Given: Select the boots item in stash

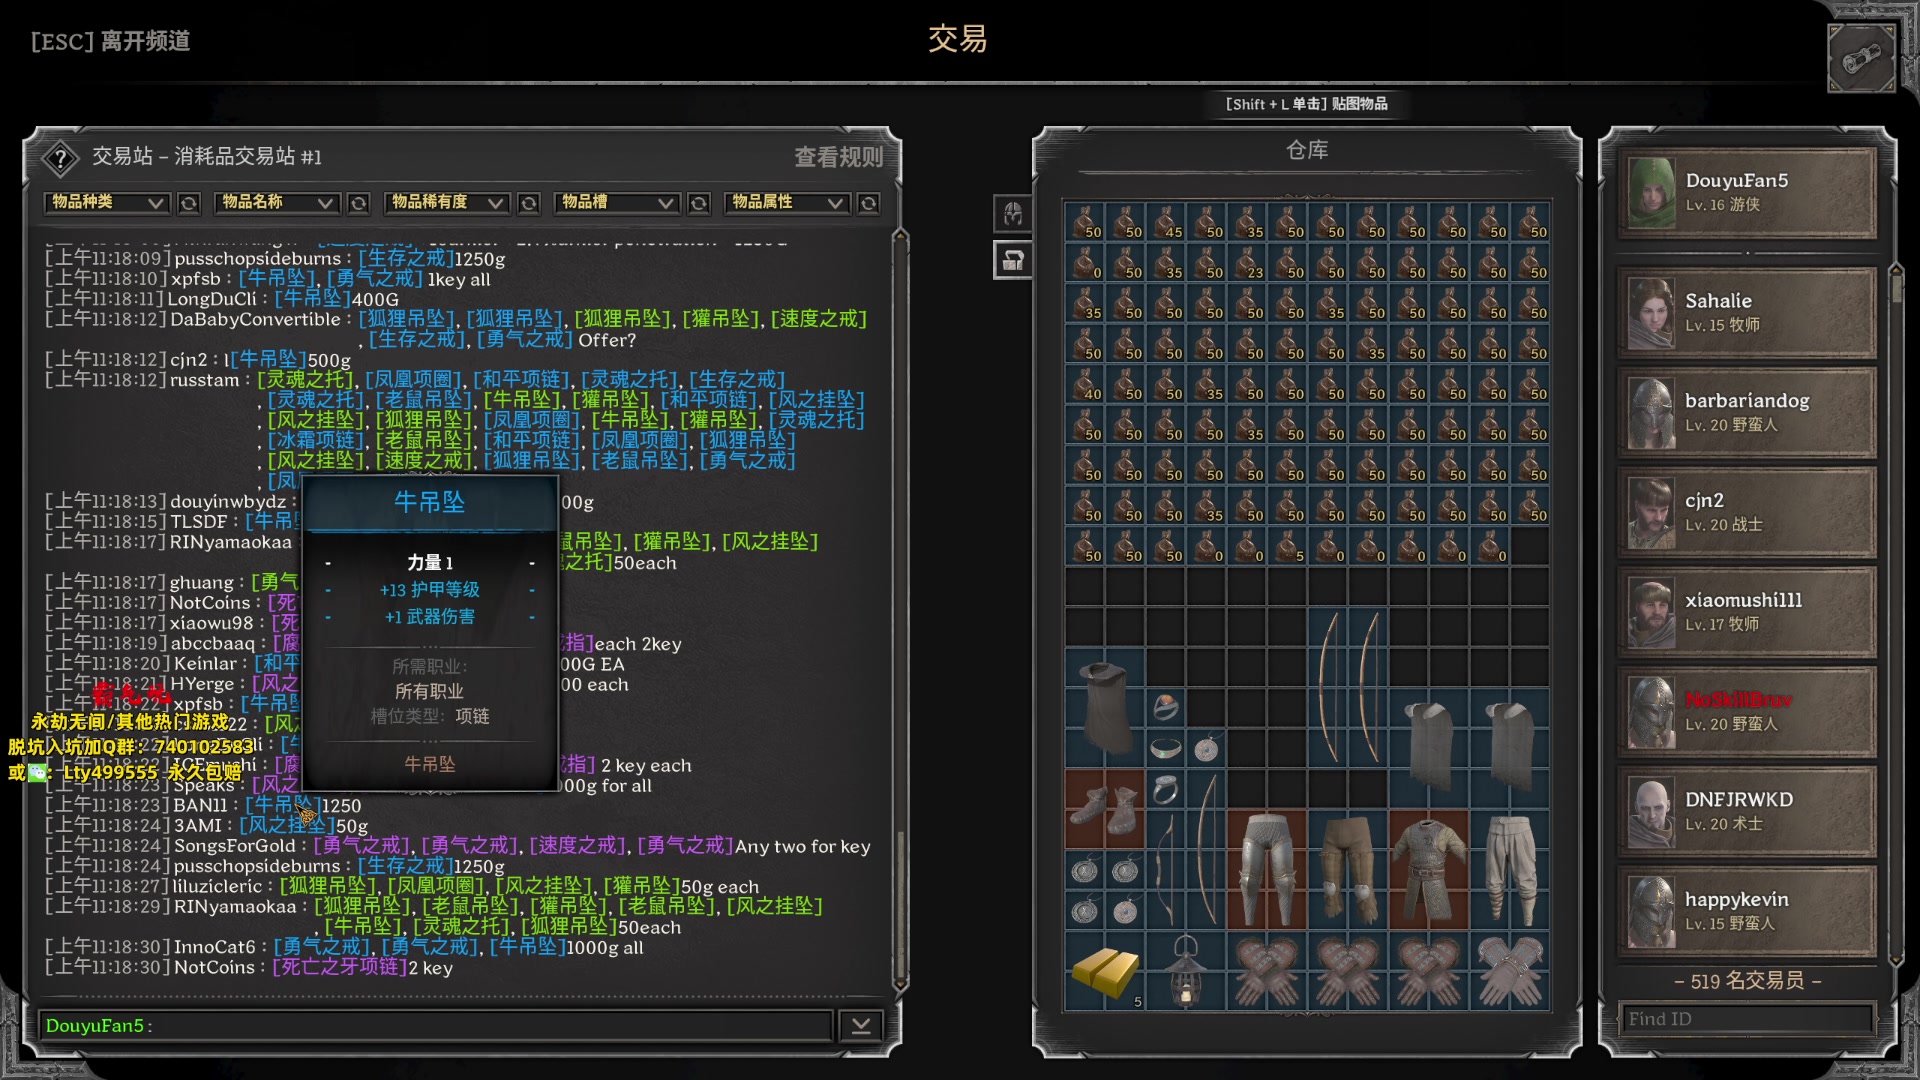Looking at the screenshot, I should click(x=1105, y=809).
